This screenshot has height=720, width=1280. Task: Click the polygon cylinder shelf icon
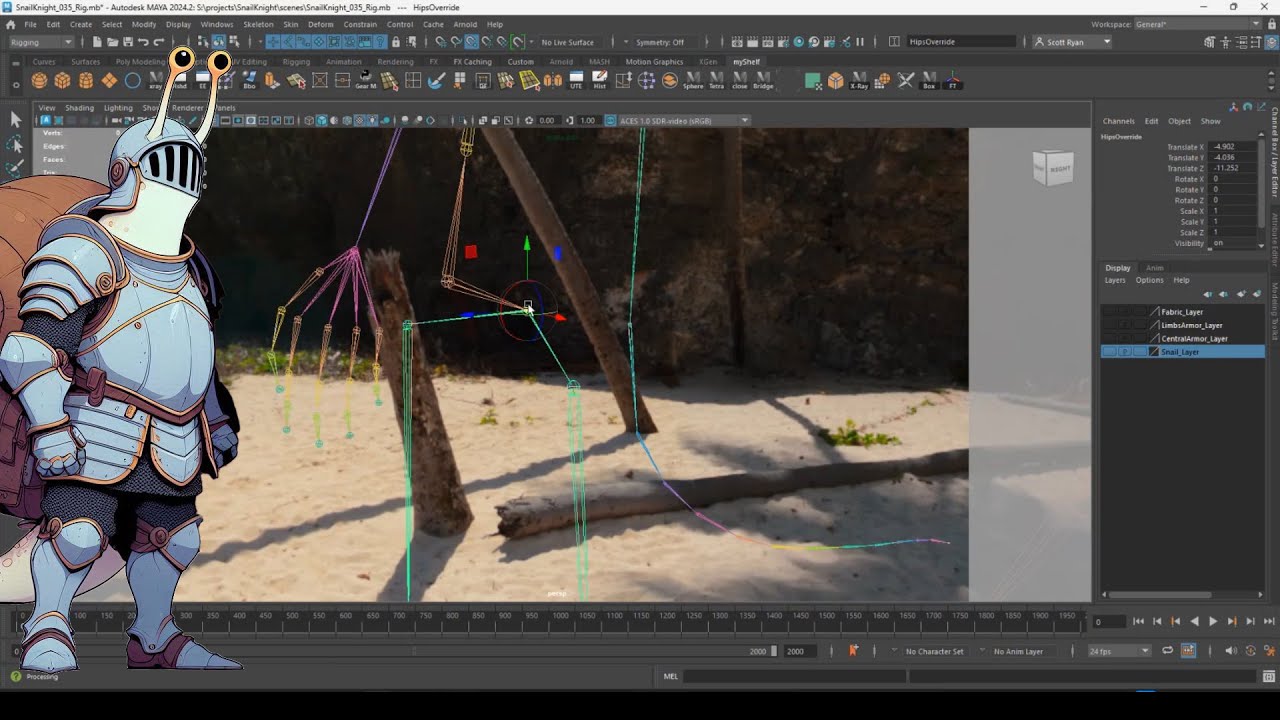[x=86, y=81]
